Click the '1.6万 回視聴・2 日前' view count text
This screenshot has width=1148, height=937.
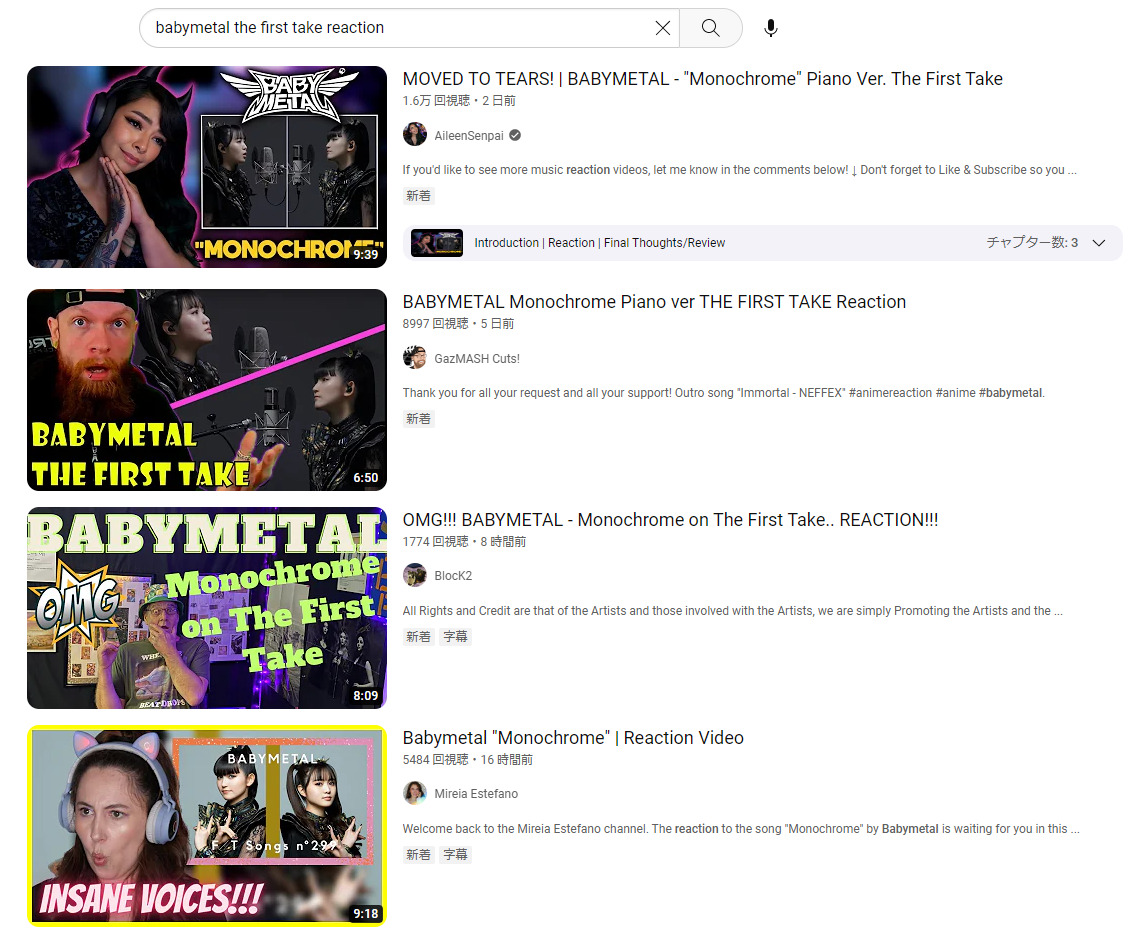pos(459,100)
